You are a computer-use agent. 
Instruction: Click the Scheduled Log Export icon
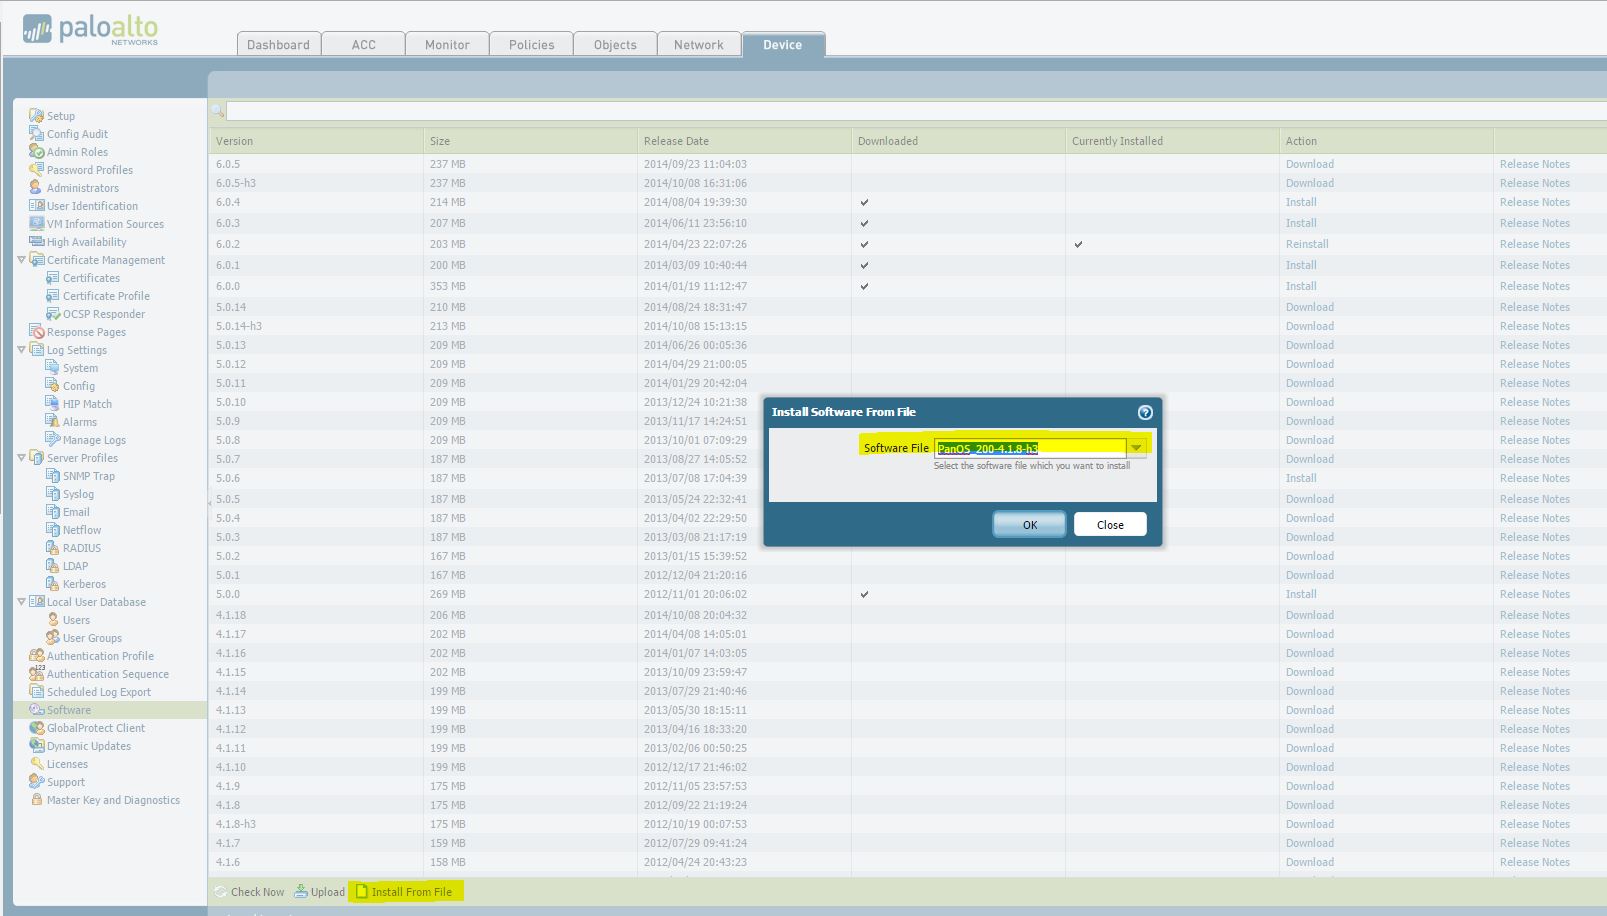click(36, 692)
